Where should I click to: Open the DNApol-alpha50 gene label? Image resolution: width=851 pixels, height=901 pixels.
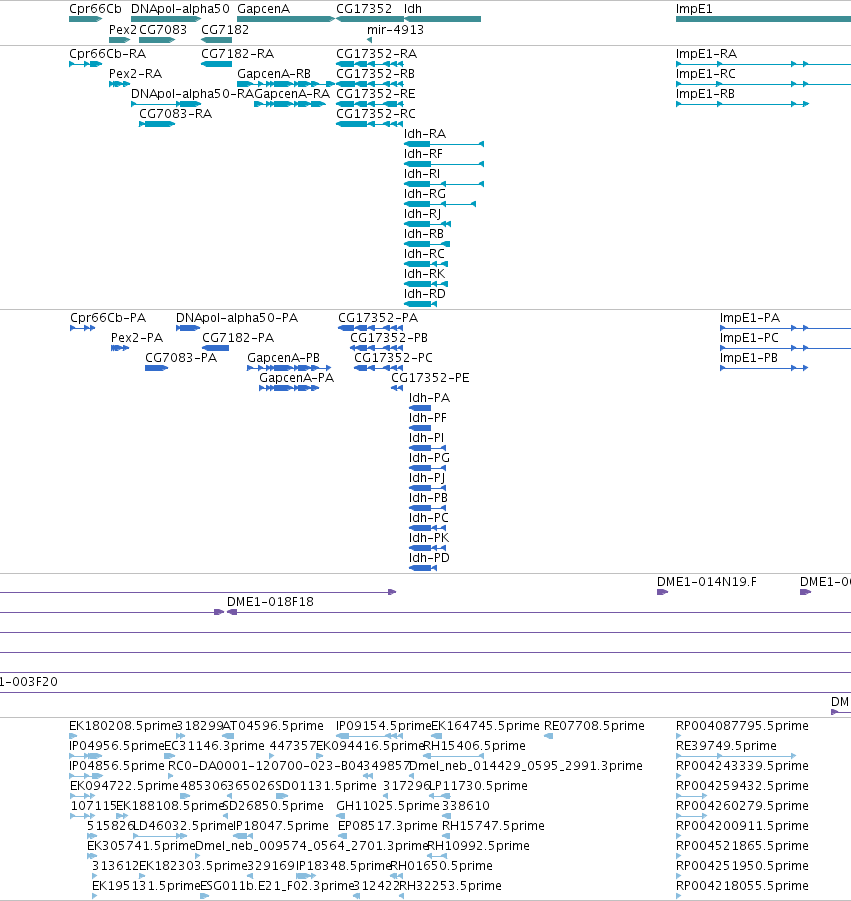pos(180,9)
